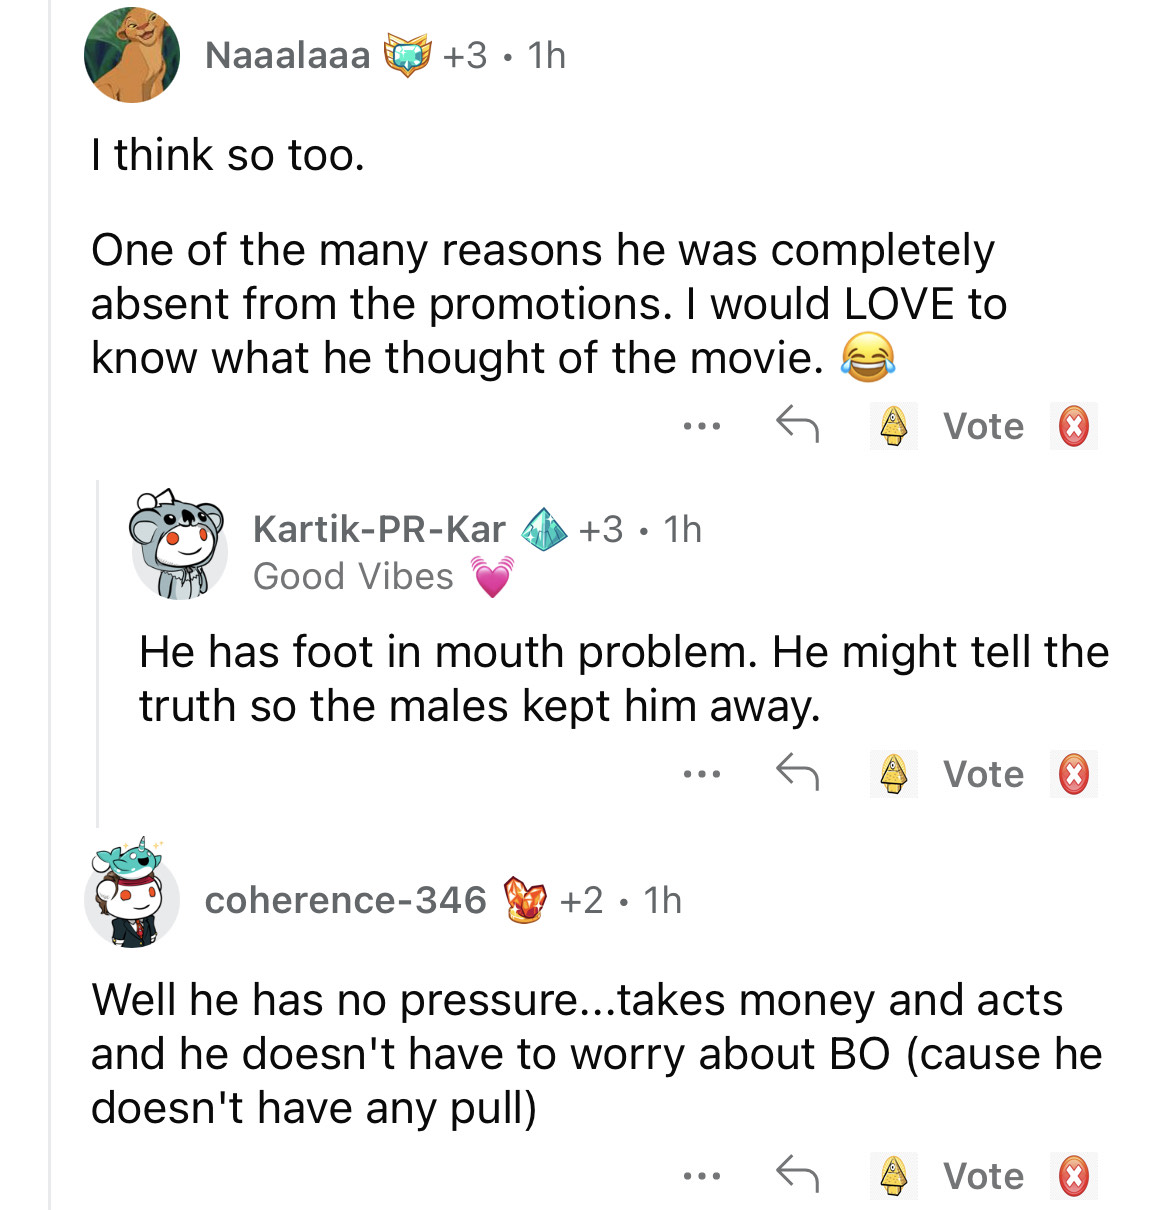Downvote Naaalaaa's comment with the red X
Image resolution: width=1170 pixels, height=1210 pixels.
[1073, 427]
